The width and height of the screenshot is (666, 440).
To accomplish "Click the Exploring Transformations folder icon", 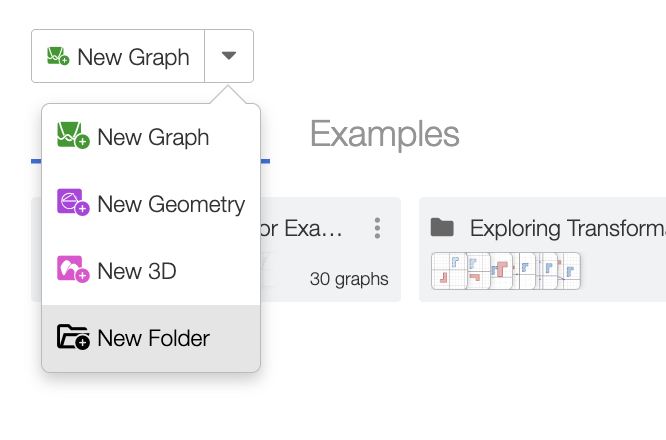I will coord(442,228).
